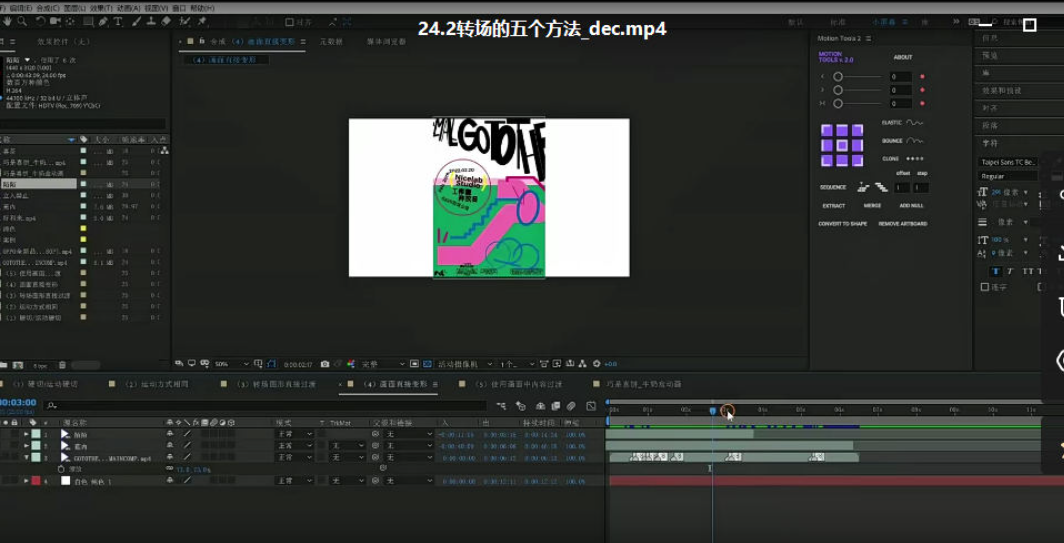Toggle faux italic in Character panel

click(1010, 271)
